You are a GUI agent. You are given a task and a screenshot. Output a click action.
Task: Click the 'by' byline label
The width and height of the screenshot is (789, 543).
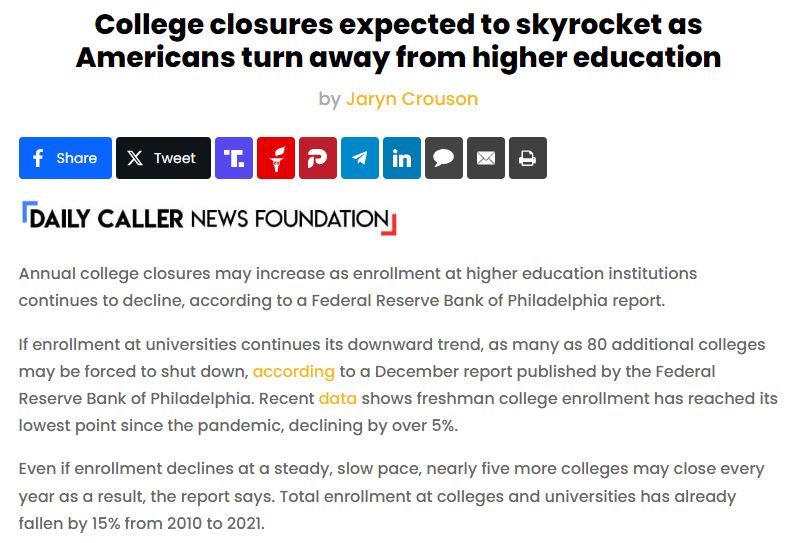click(x=330, y=99)
